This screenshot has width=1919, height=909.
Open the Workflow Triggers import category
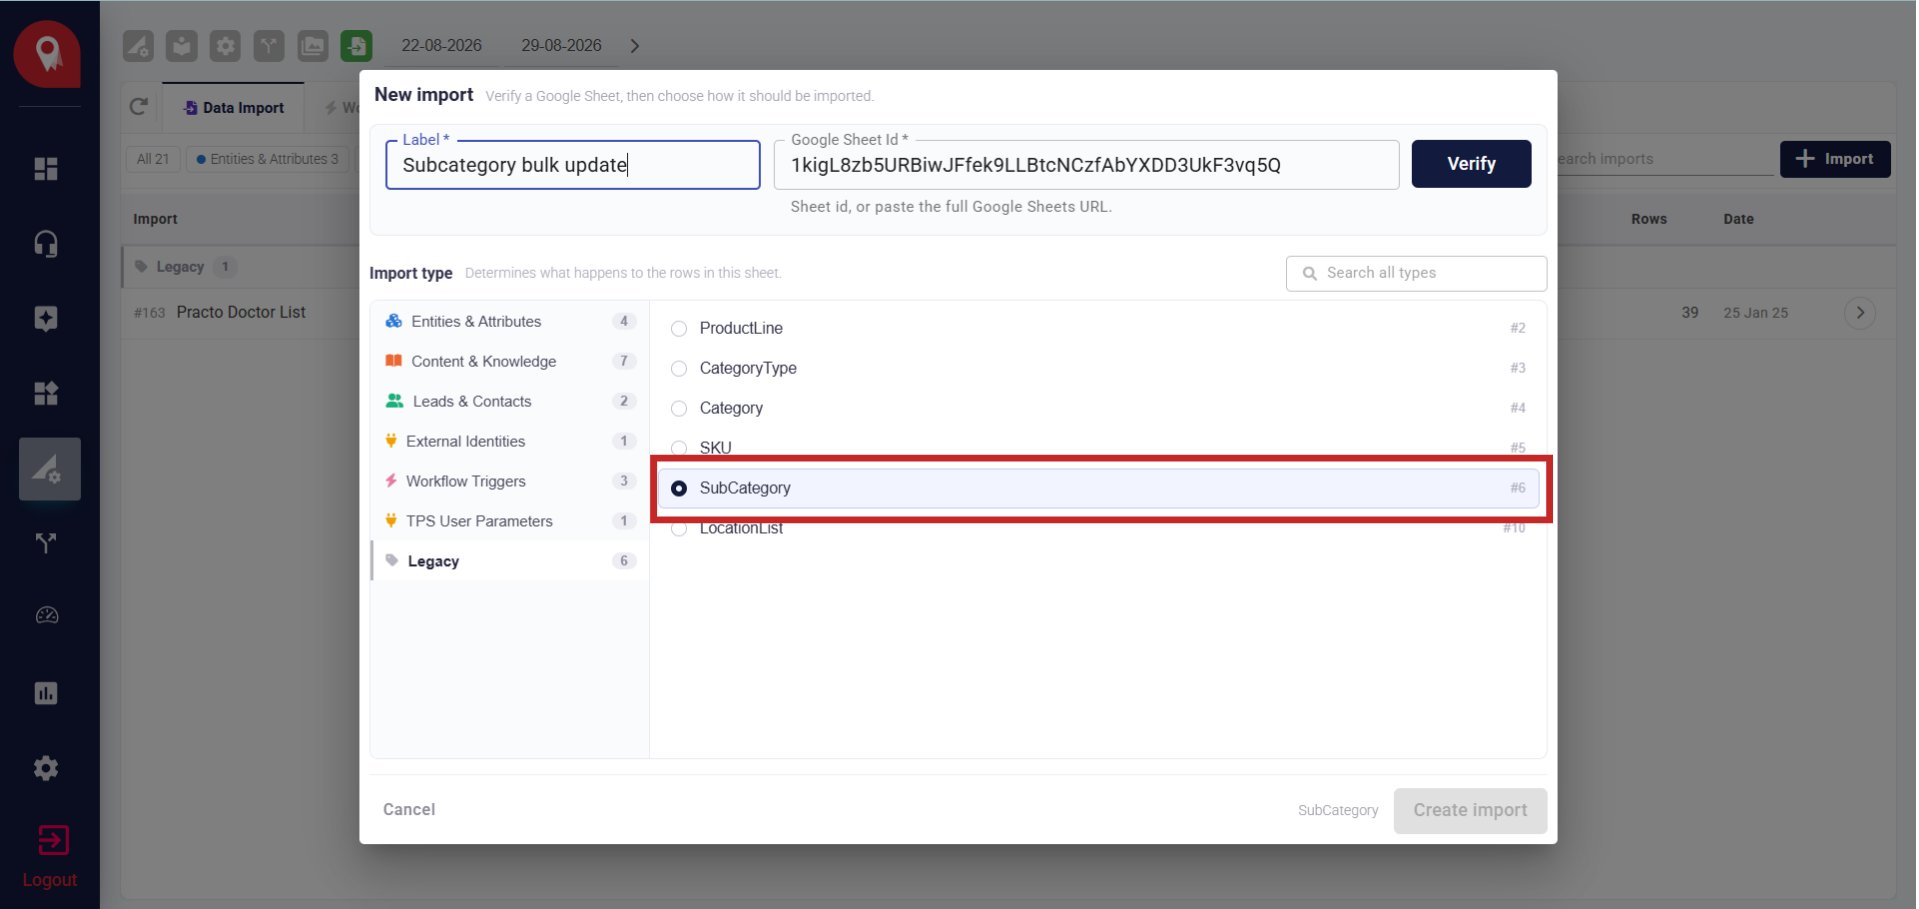pyautogui.click(x=509, y=481)
